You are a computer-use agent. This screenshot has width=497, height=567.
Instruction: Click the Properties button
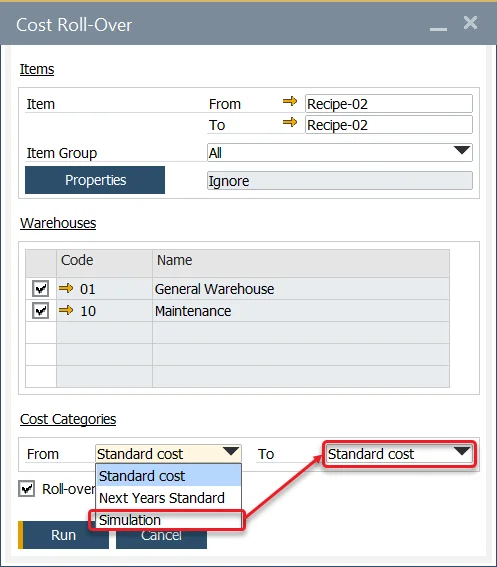click(x=95, y=180)
